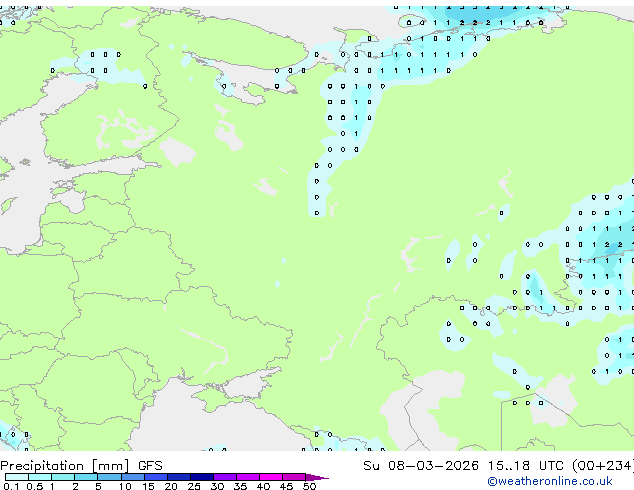This screenshot has width=634, height=490.
Task: Select the 2–5 mm legend swatch
Action: [86, 477]
